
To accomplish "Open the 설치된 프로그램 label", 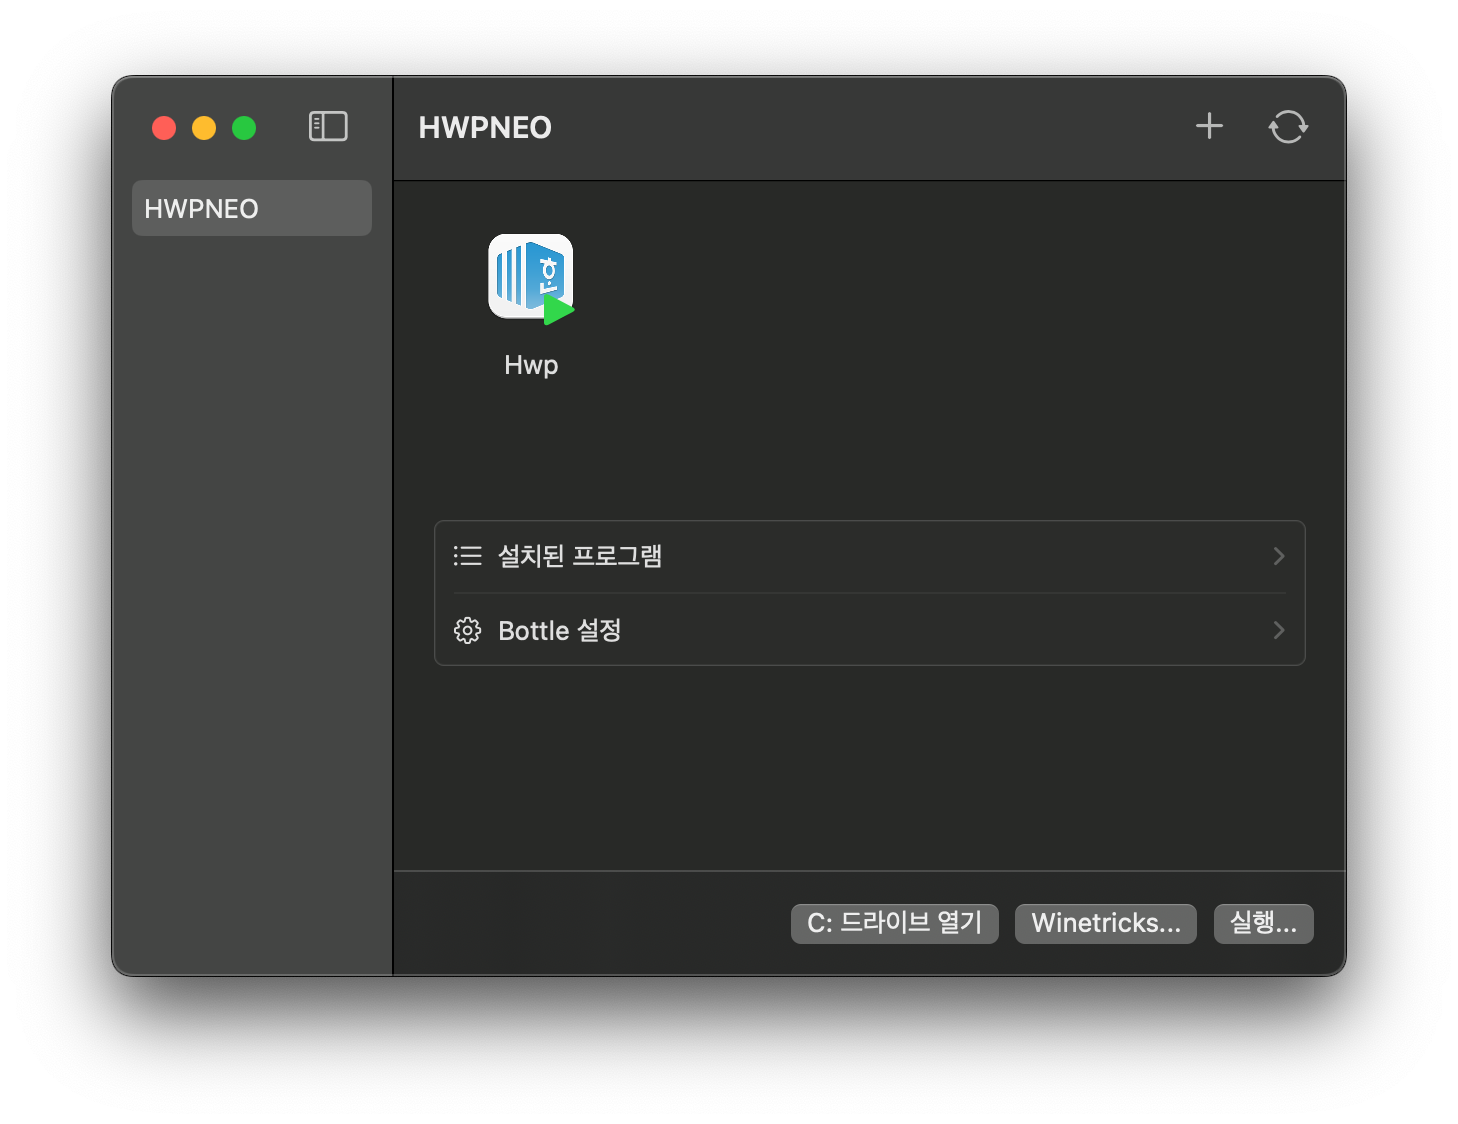I will (x=580, y=556).
